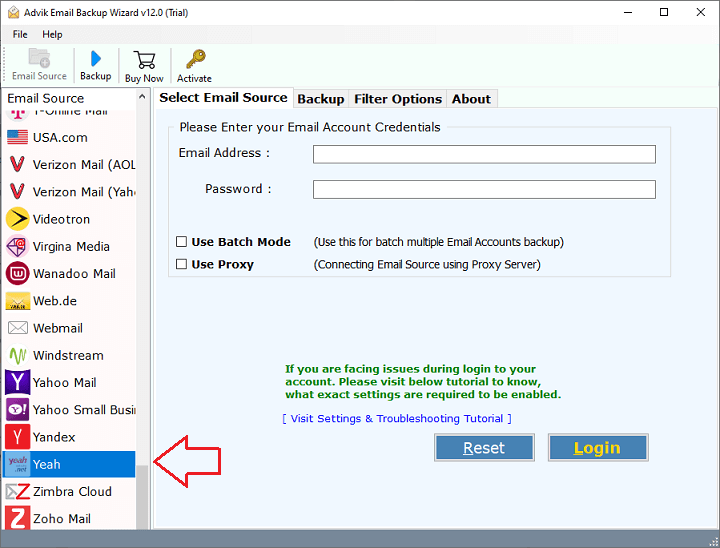Open Visit Settings & Troubleshooting Tutorial link
The height and width of the screenshot is (548, 720).
click(x=397, y=418)
